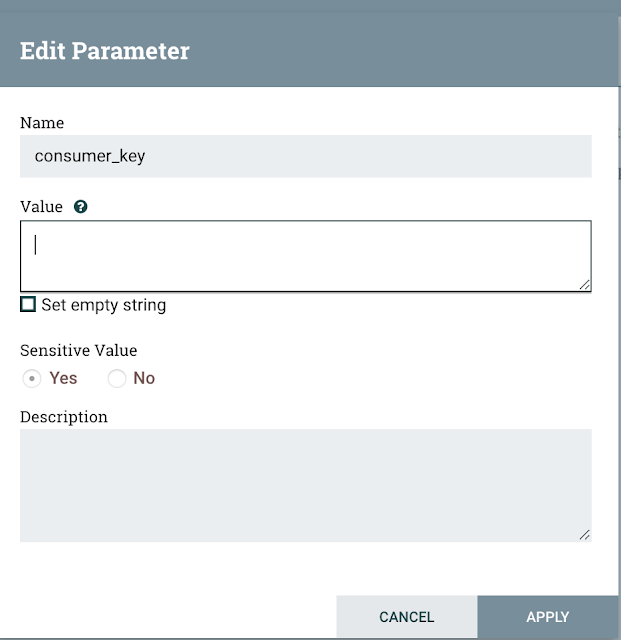Image resolution: width=621 pixels, height=640 pixels.
Task: Grab the Value box resize handle
Action: click(x=585, y=285)
